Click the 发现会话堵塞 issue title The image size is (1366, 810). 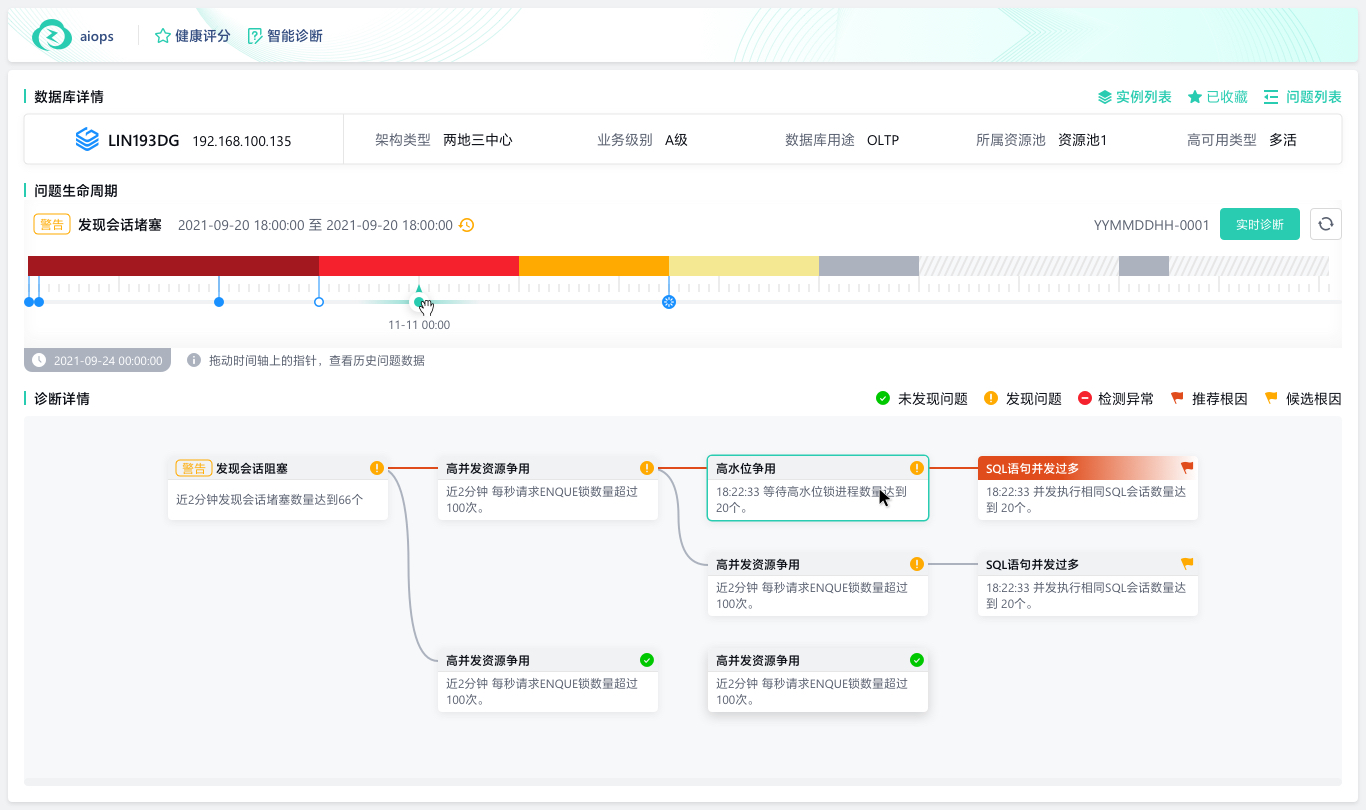pos(120,225)
